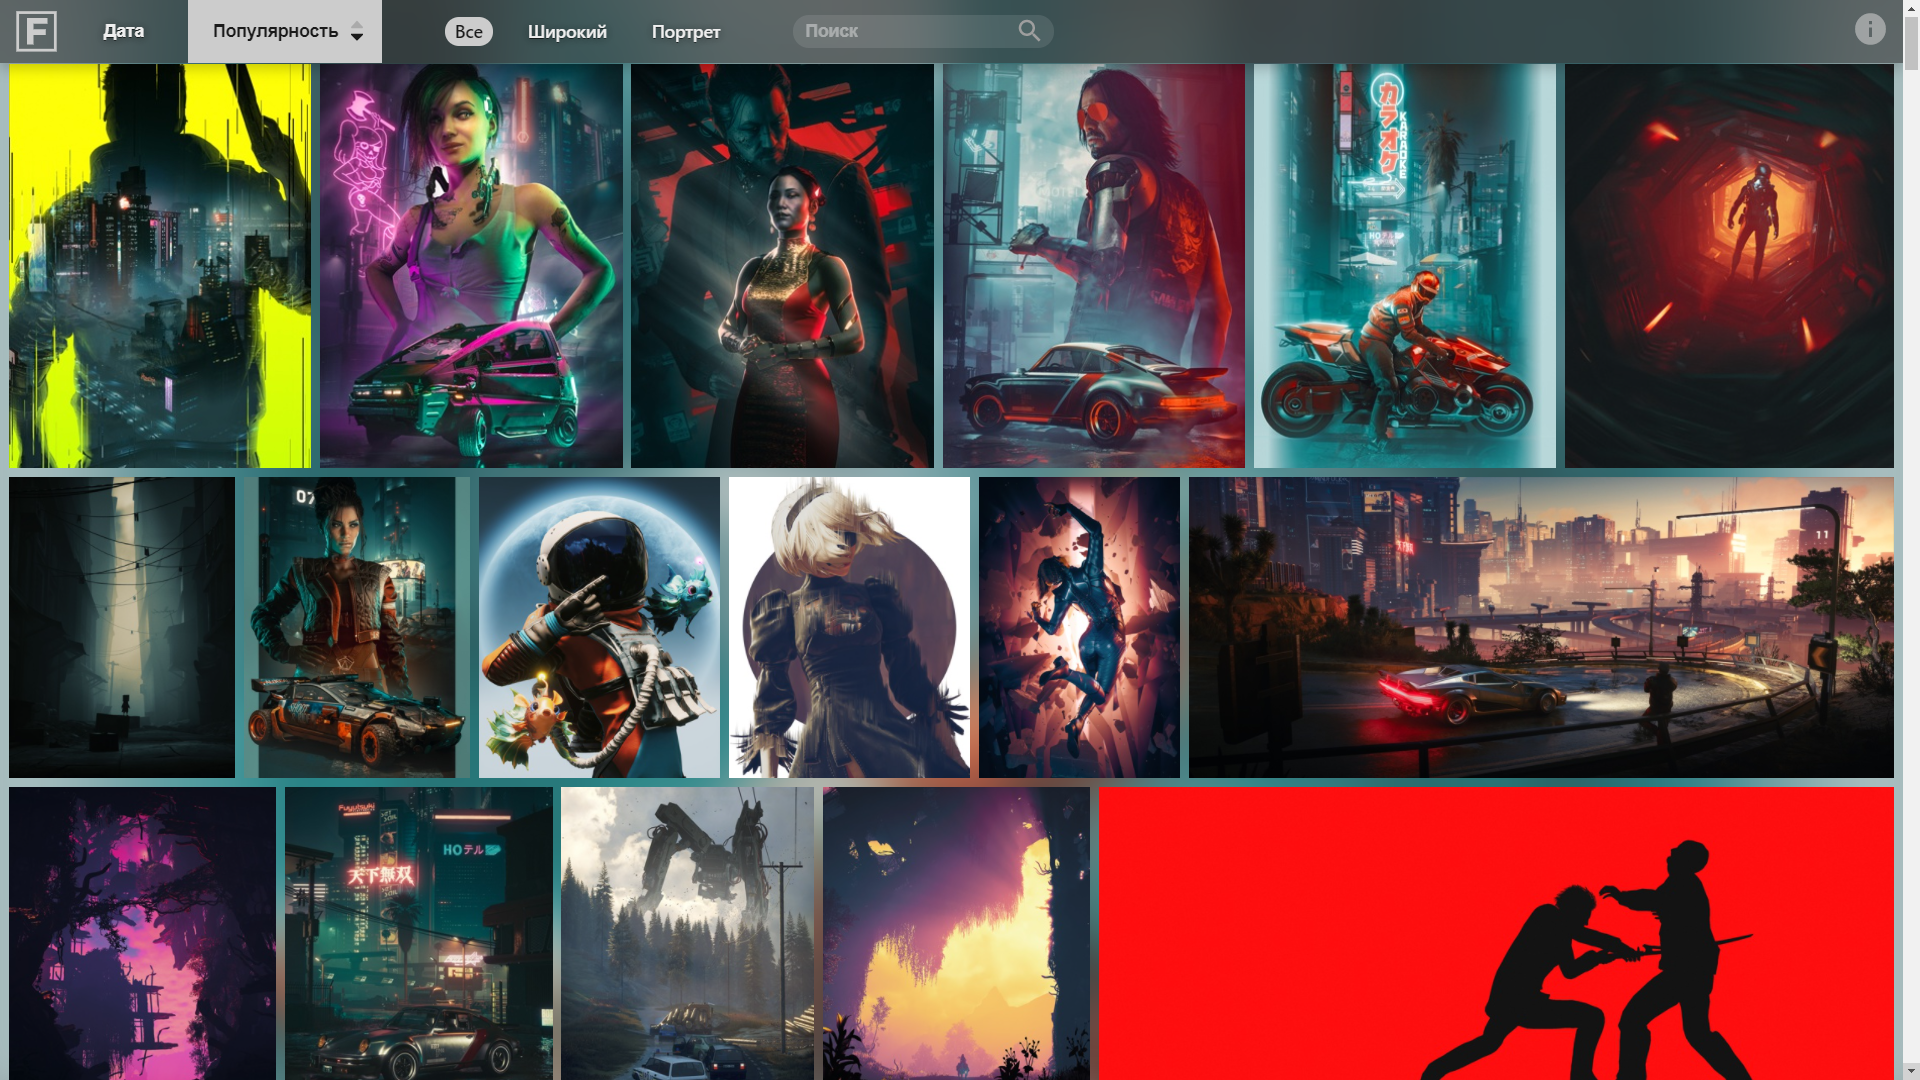This screenshot has height=1080, width=1920.
Task: Open the yellow silhouette city wallpaper
Action: (x=160, y=266)
